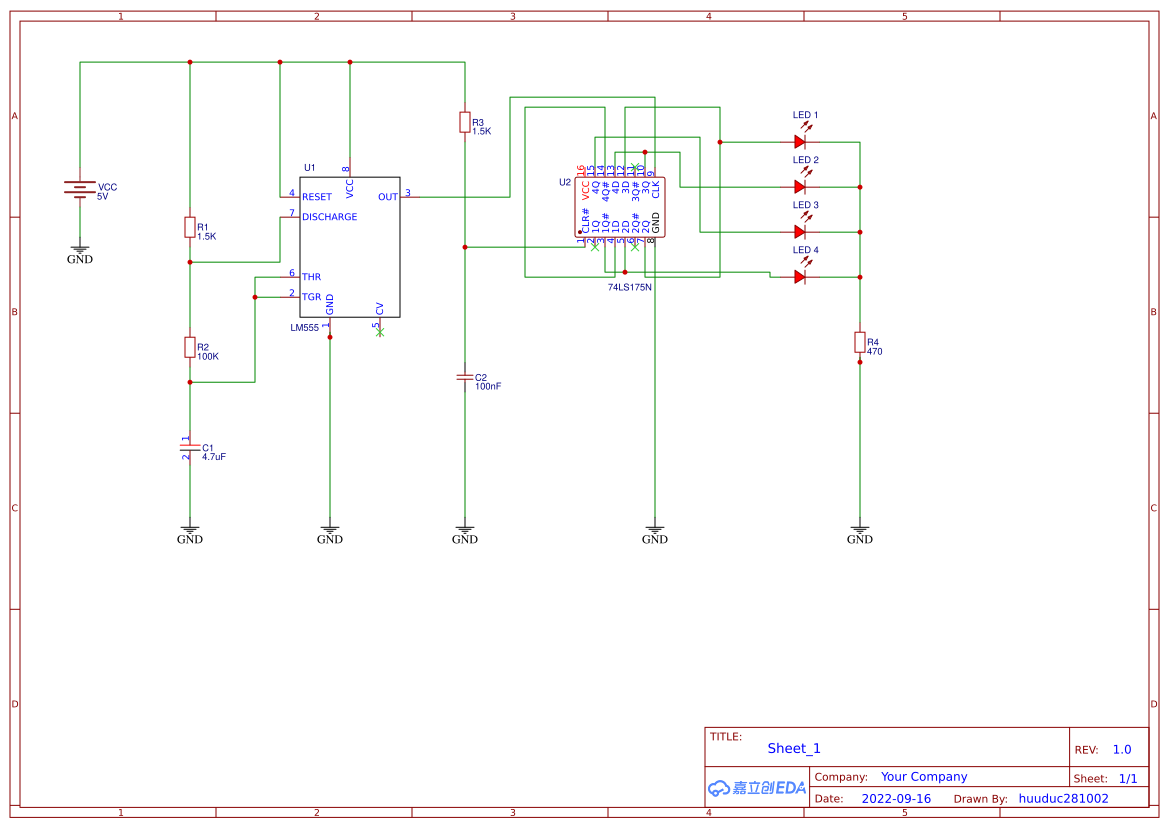Click the LM555 part name text

(x=304, y=327)
